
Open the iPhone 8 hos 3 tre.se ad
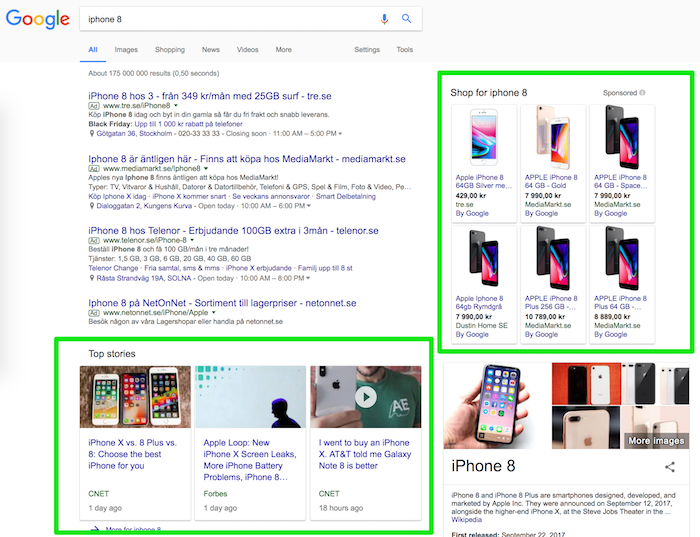pos(210,96)
